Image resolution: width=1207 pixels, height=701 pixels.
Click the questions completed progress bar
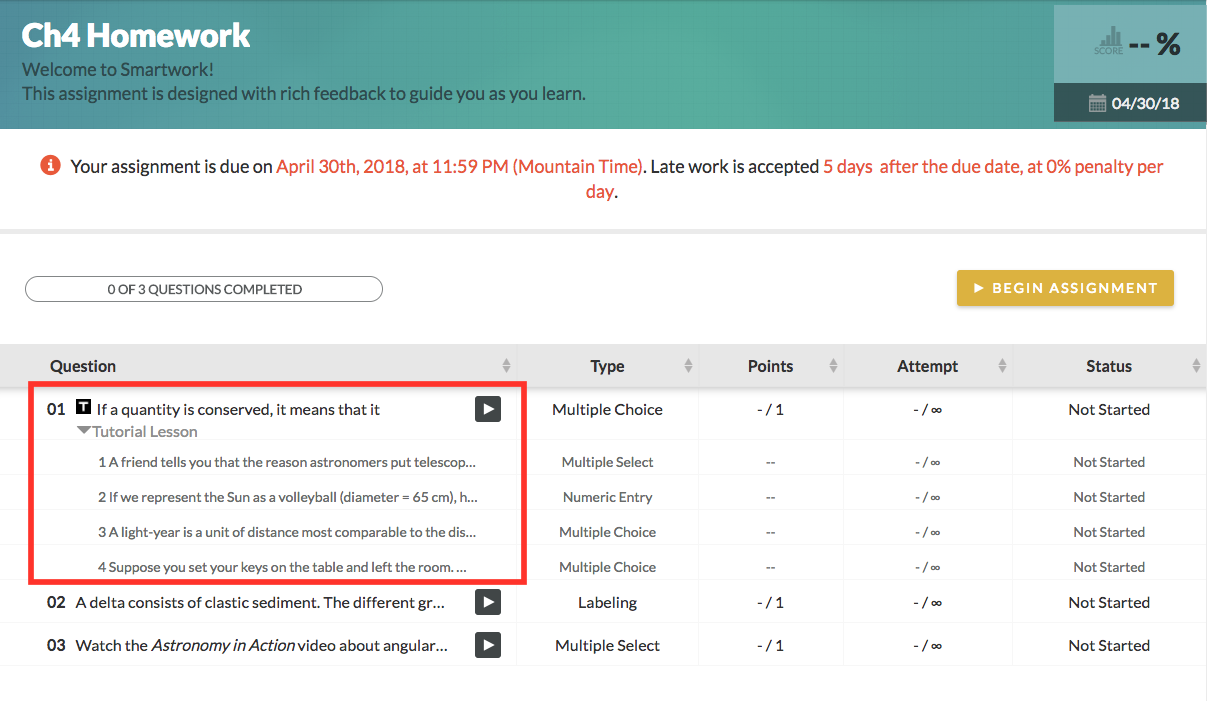(x=204, y=289)
